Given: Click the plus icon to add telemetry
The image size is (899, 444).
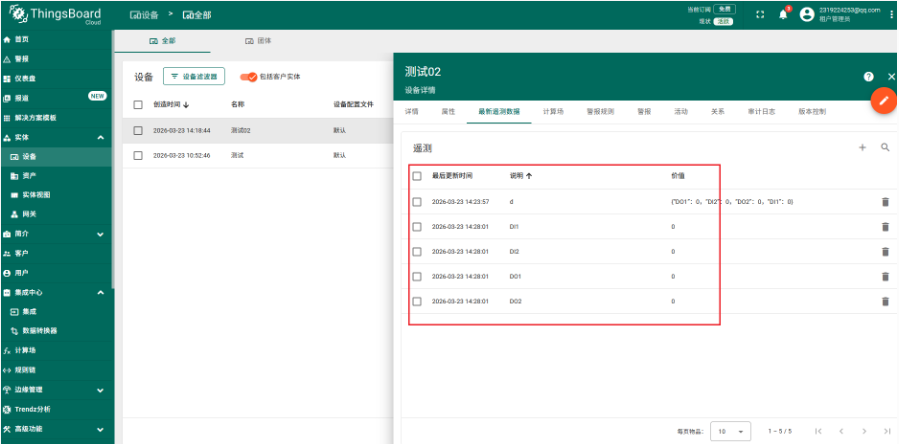Looking at the screenshot, I should pos(862,147).
